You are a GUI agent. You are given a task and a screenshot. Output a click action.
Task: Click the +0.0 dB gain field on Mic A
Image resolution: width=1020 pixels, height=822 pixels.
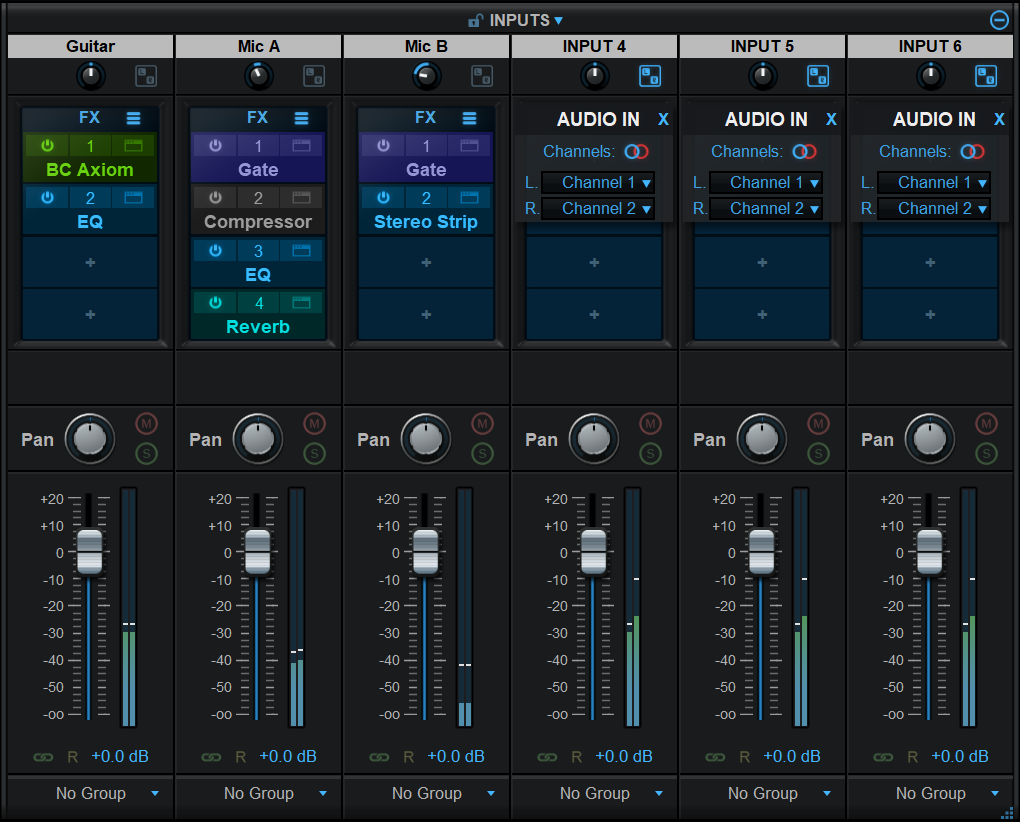click(x=288, y=756)
